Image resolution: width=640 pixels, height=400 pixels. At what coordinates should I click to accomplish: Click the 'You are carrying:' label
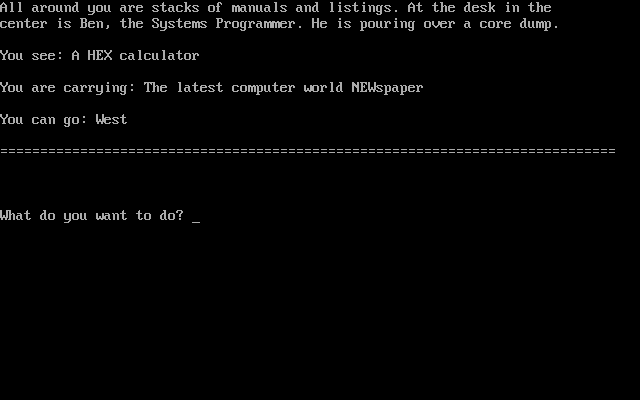[68, 88]
